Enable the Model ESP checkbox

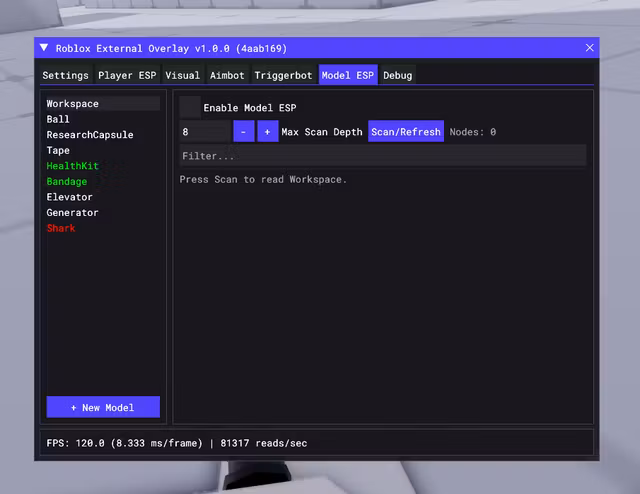190,107
